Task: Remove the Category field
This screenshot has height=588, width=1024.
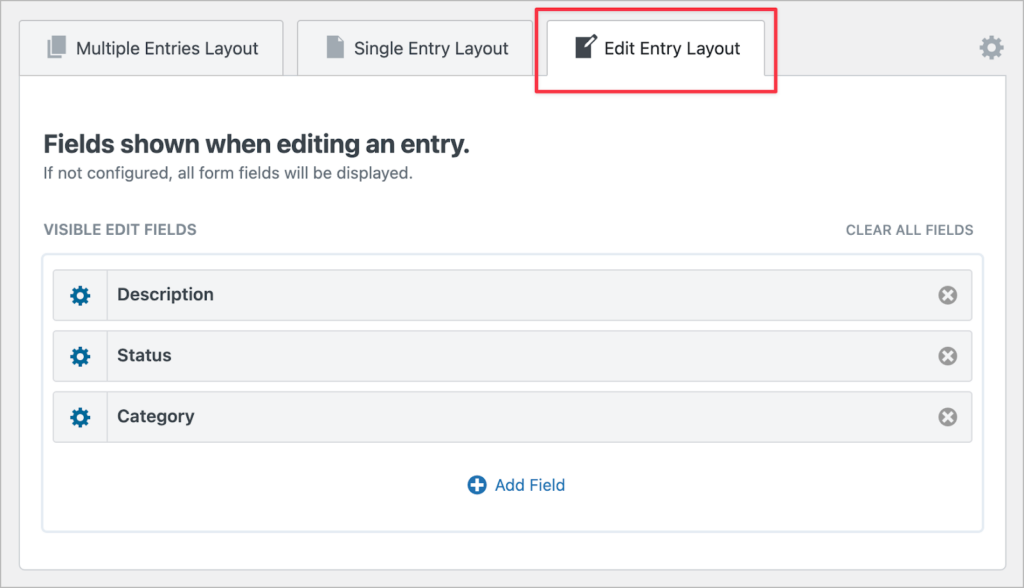Action: (x=947, y=417)
